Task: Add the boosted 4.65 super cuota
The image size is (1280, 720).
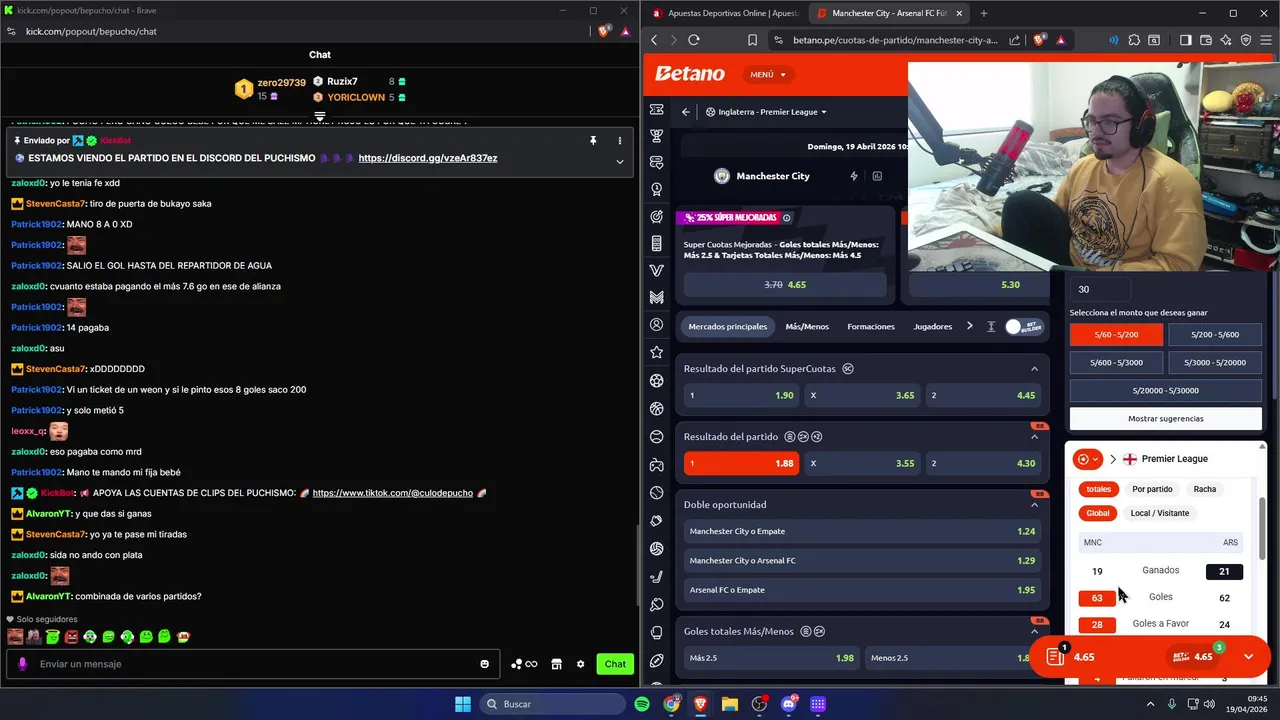Action: point(785,285)
